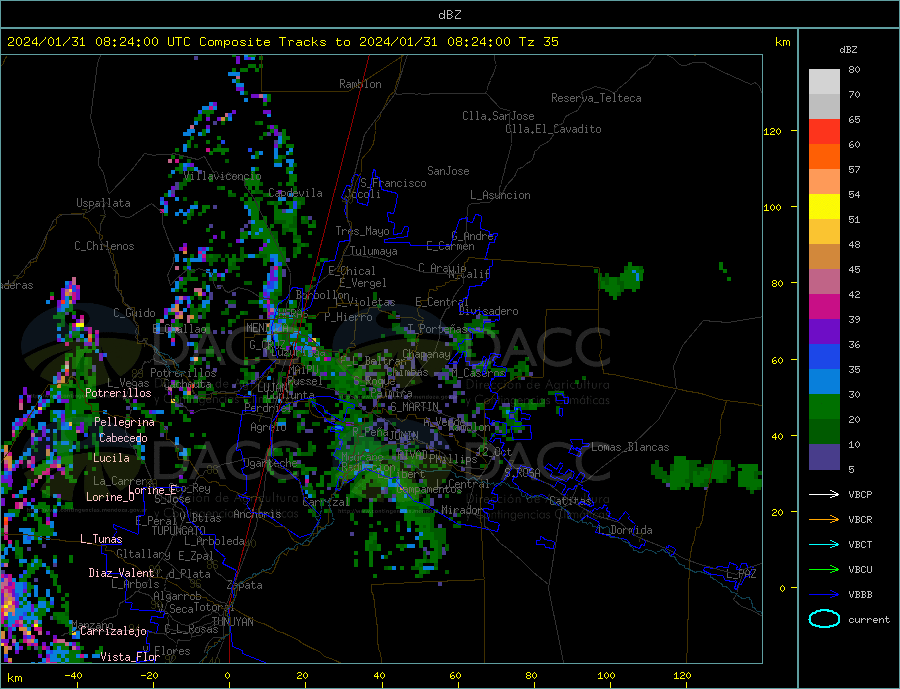
Task: Click the cyan 'current' ellipse symbol
Action: coord(824,619)
